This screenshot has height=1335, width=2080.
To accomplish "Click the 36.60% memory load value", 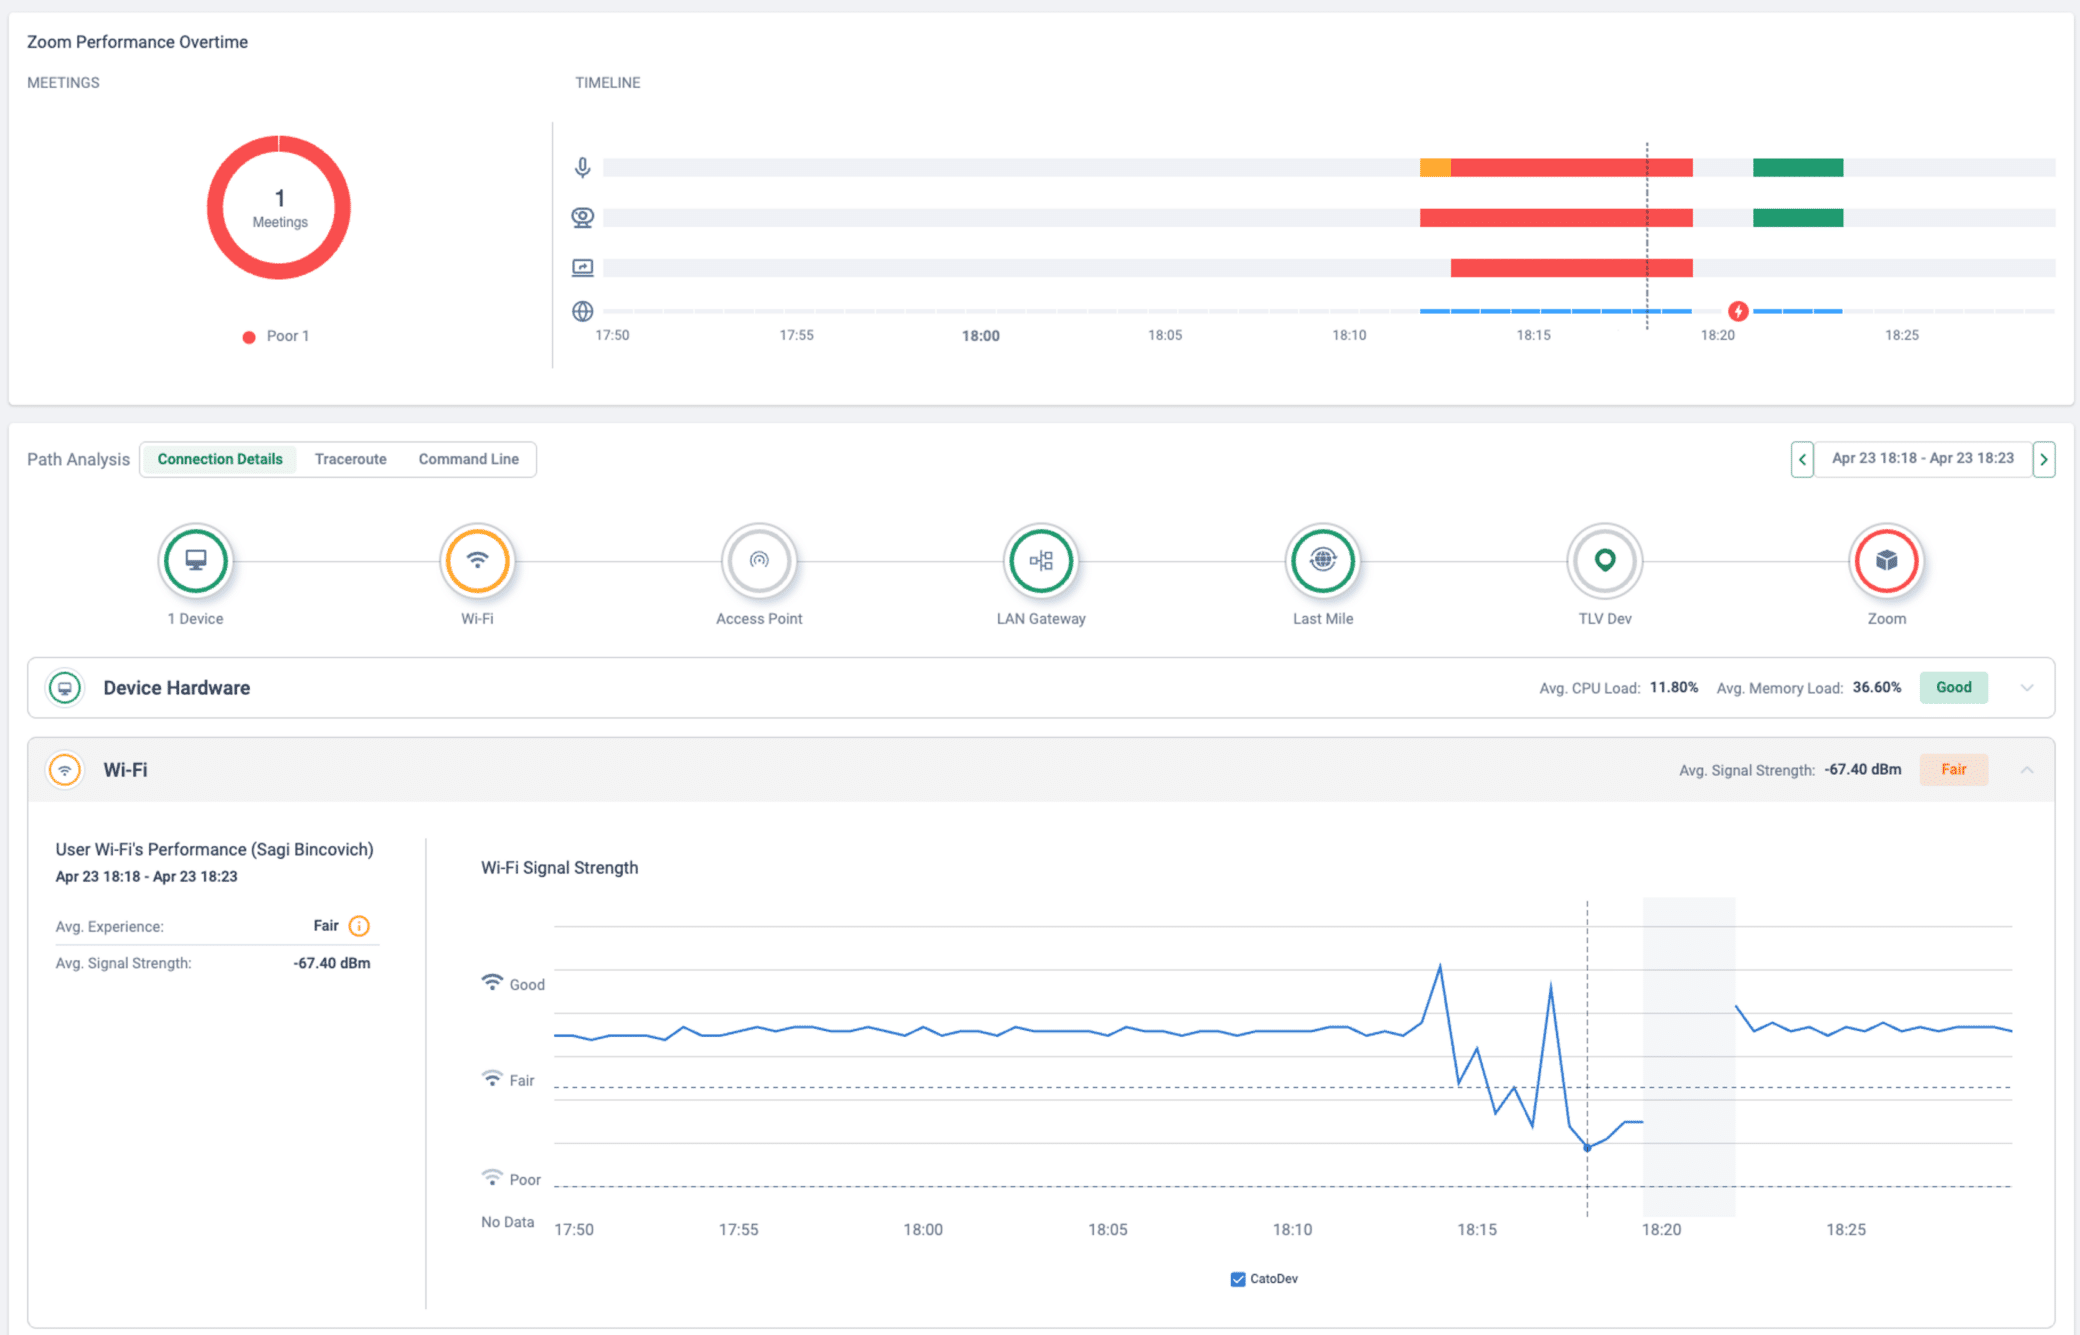I will coord(1877,687).
